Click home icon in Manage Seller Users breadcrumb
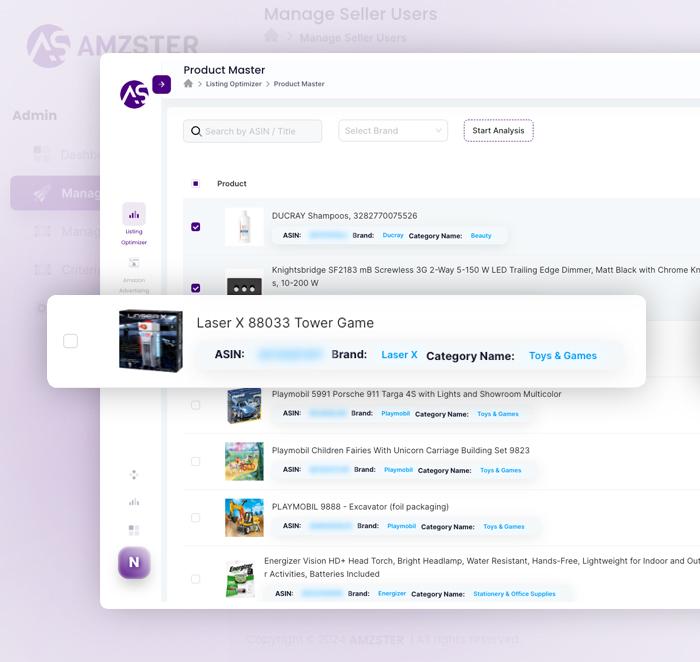700x662 pixels. [x=271, y=35]
